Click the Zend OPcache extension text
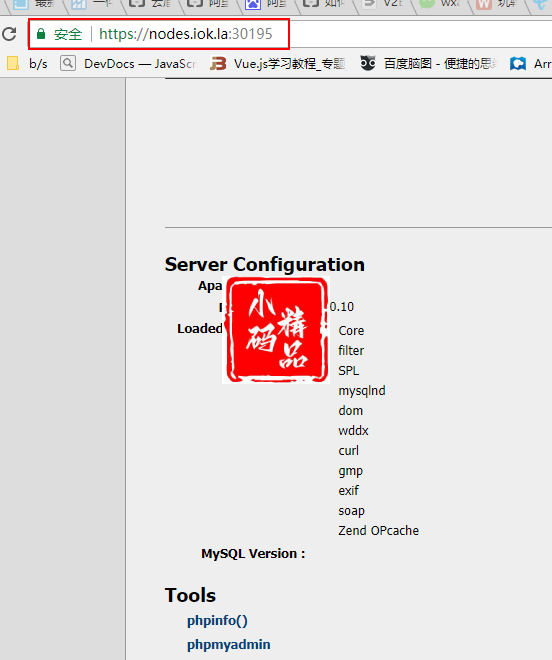Viewport: 552px width, 660px height. (x=379, y=530)
